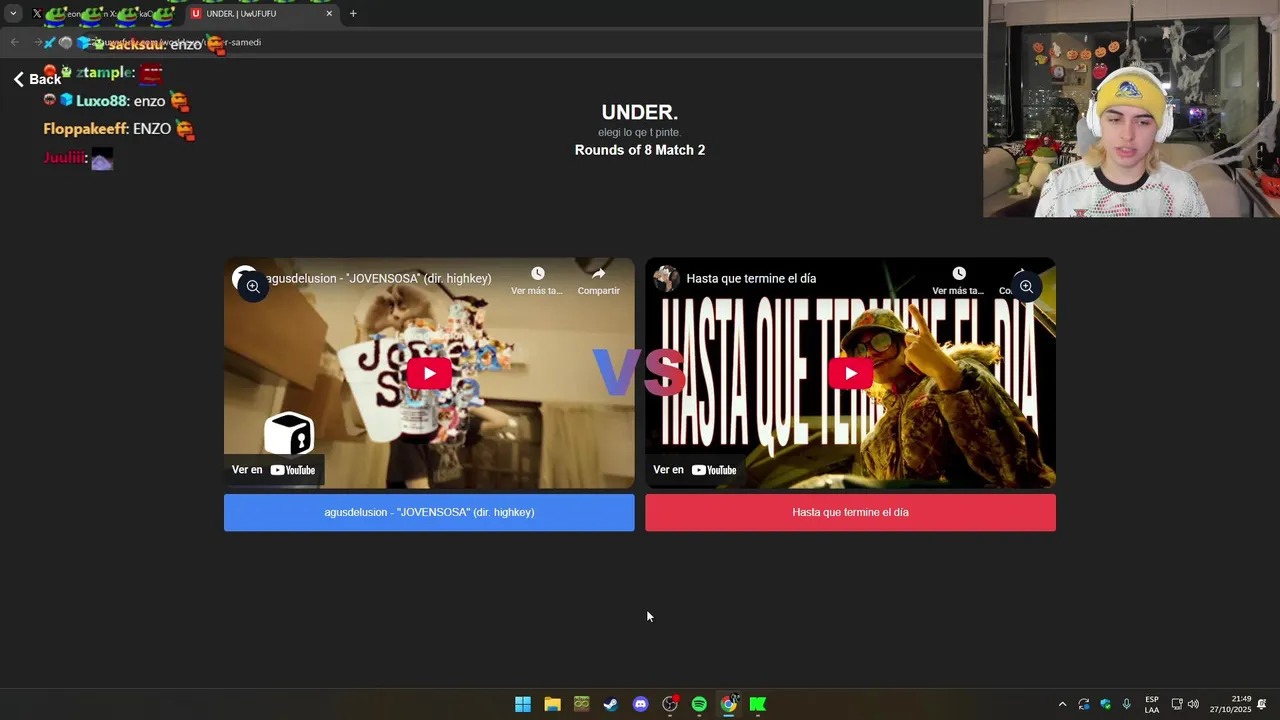Screen dimensions: 1280x720
Task: Vote for agusdelusion JOVENSOSA blue button
Action: (429, 512)
